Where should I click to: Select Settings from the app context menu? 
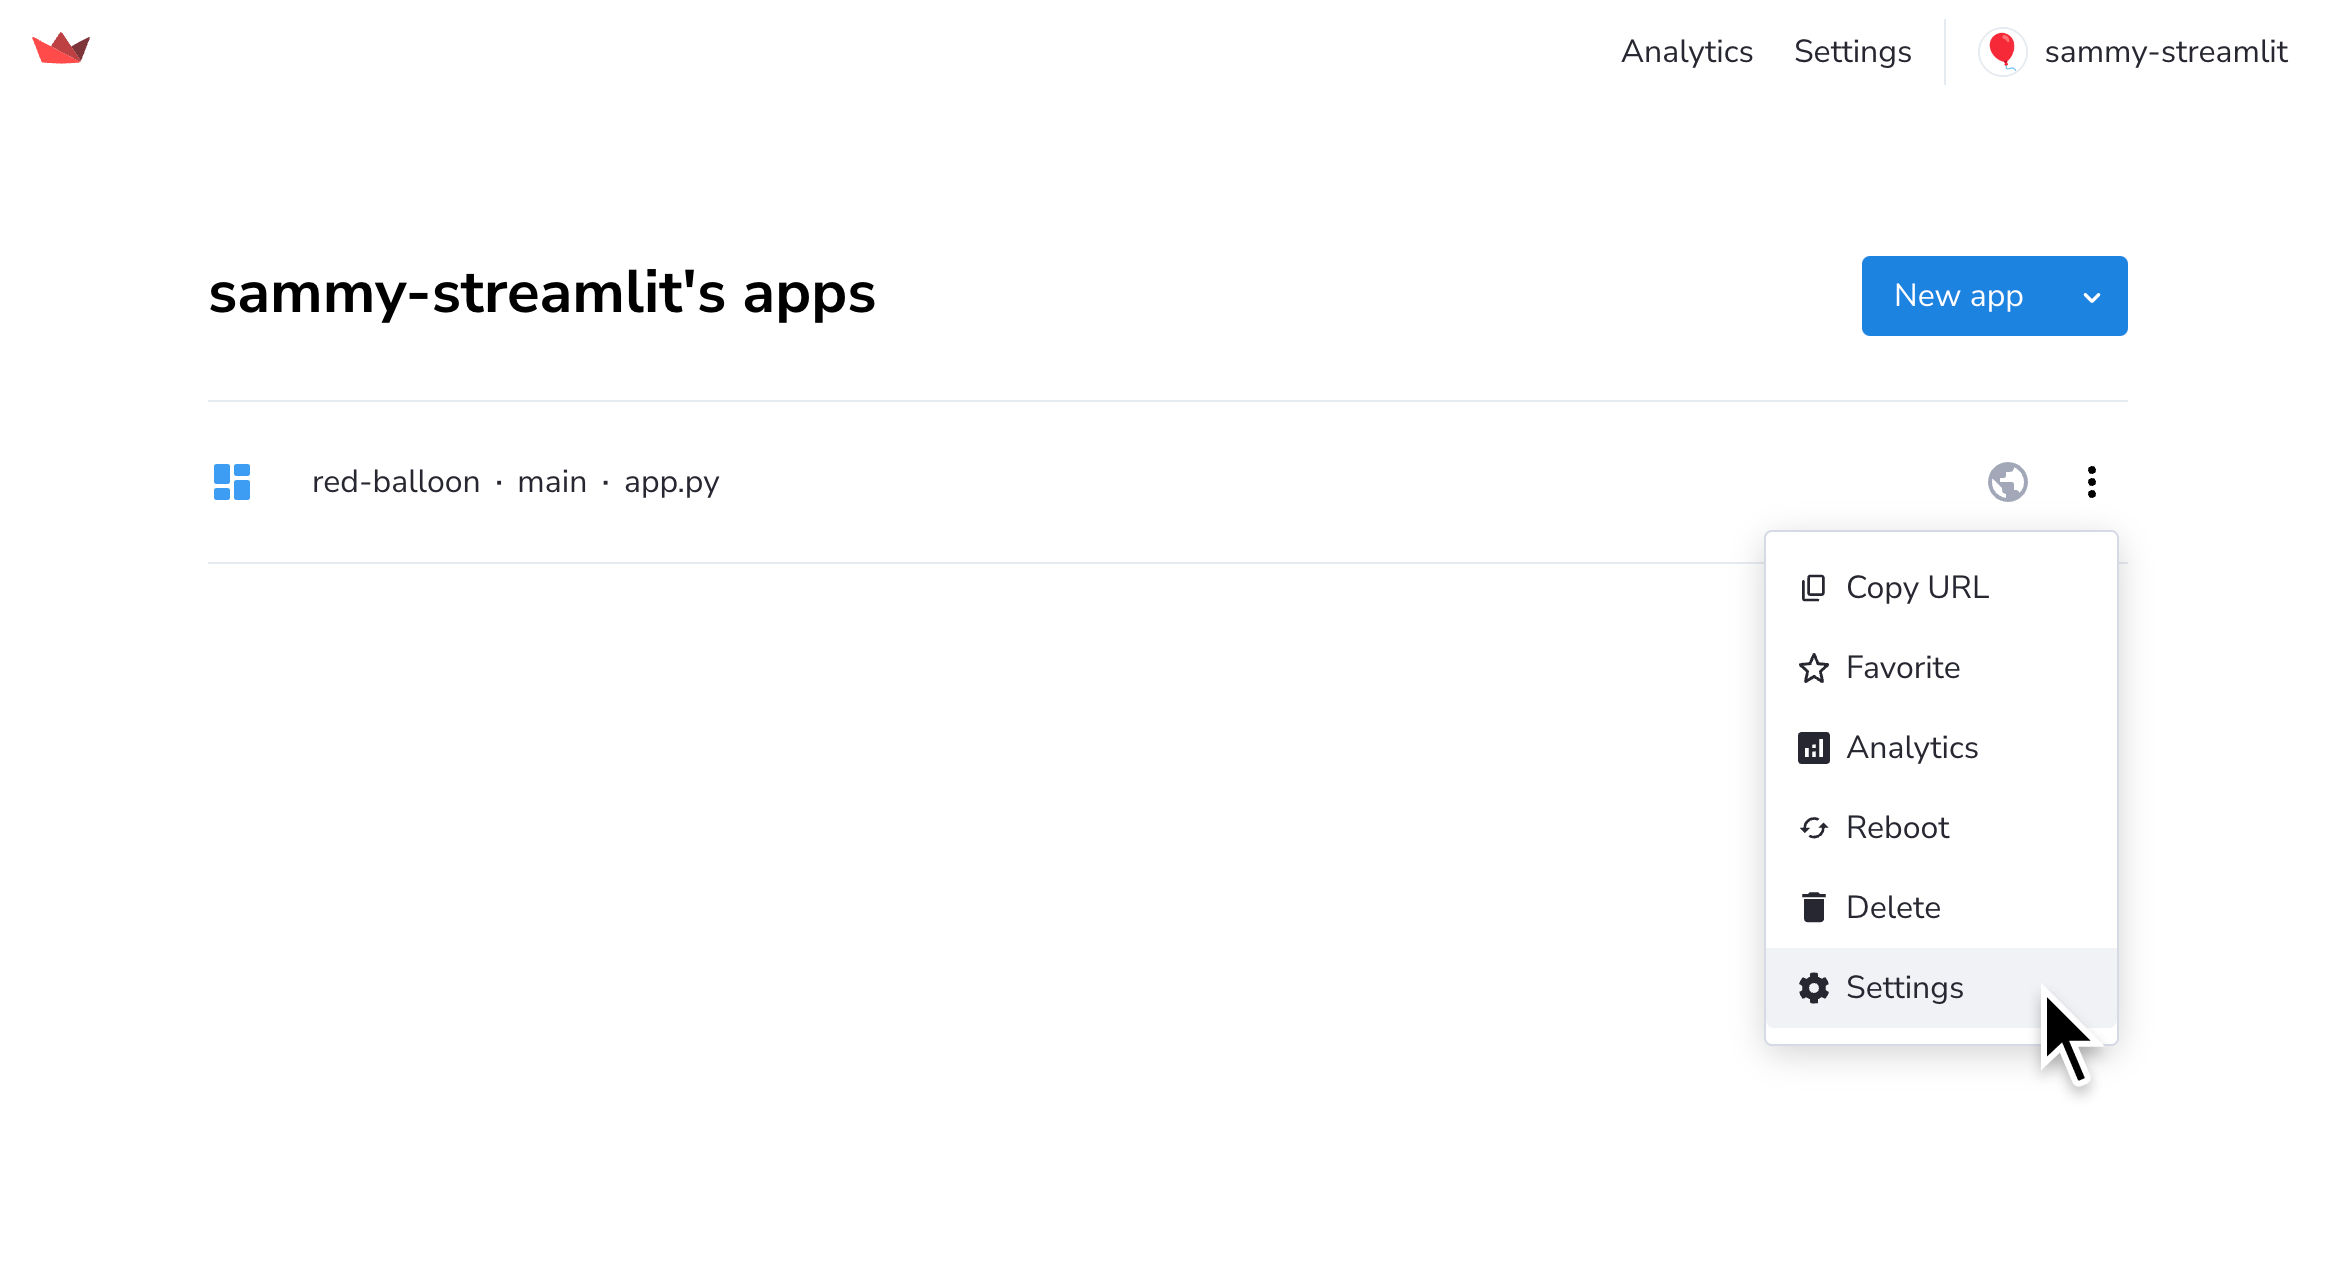[x=1905, y=985]
